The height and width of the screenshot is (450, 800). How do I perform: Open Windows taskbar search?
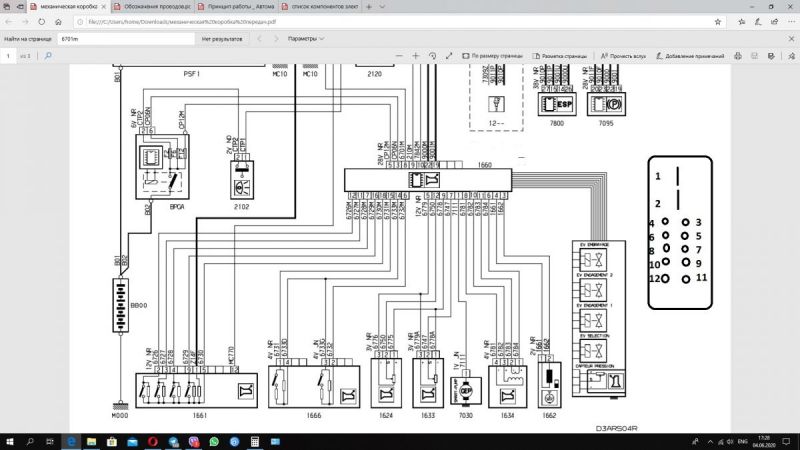[30, 441]
